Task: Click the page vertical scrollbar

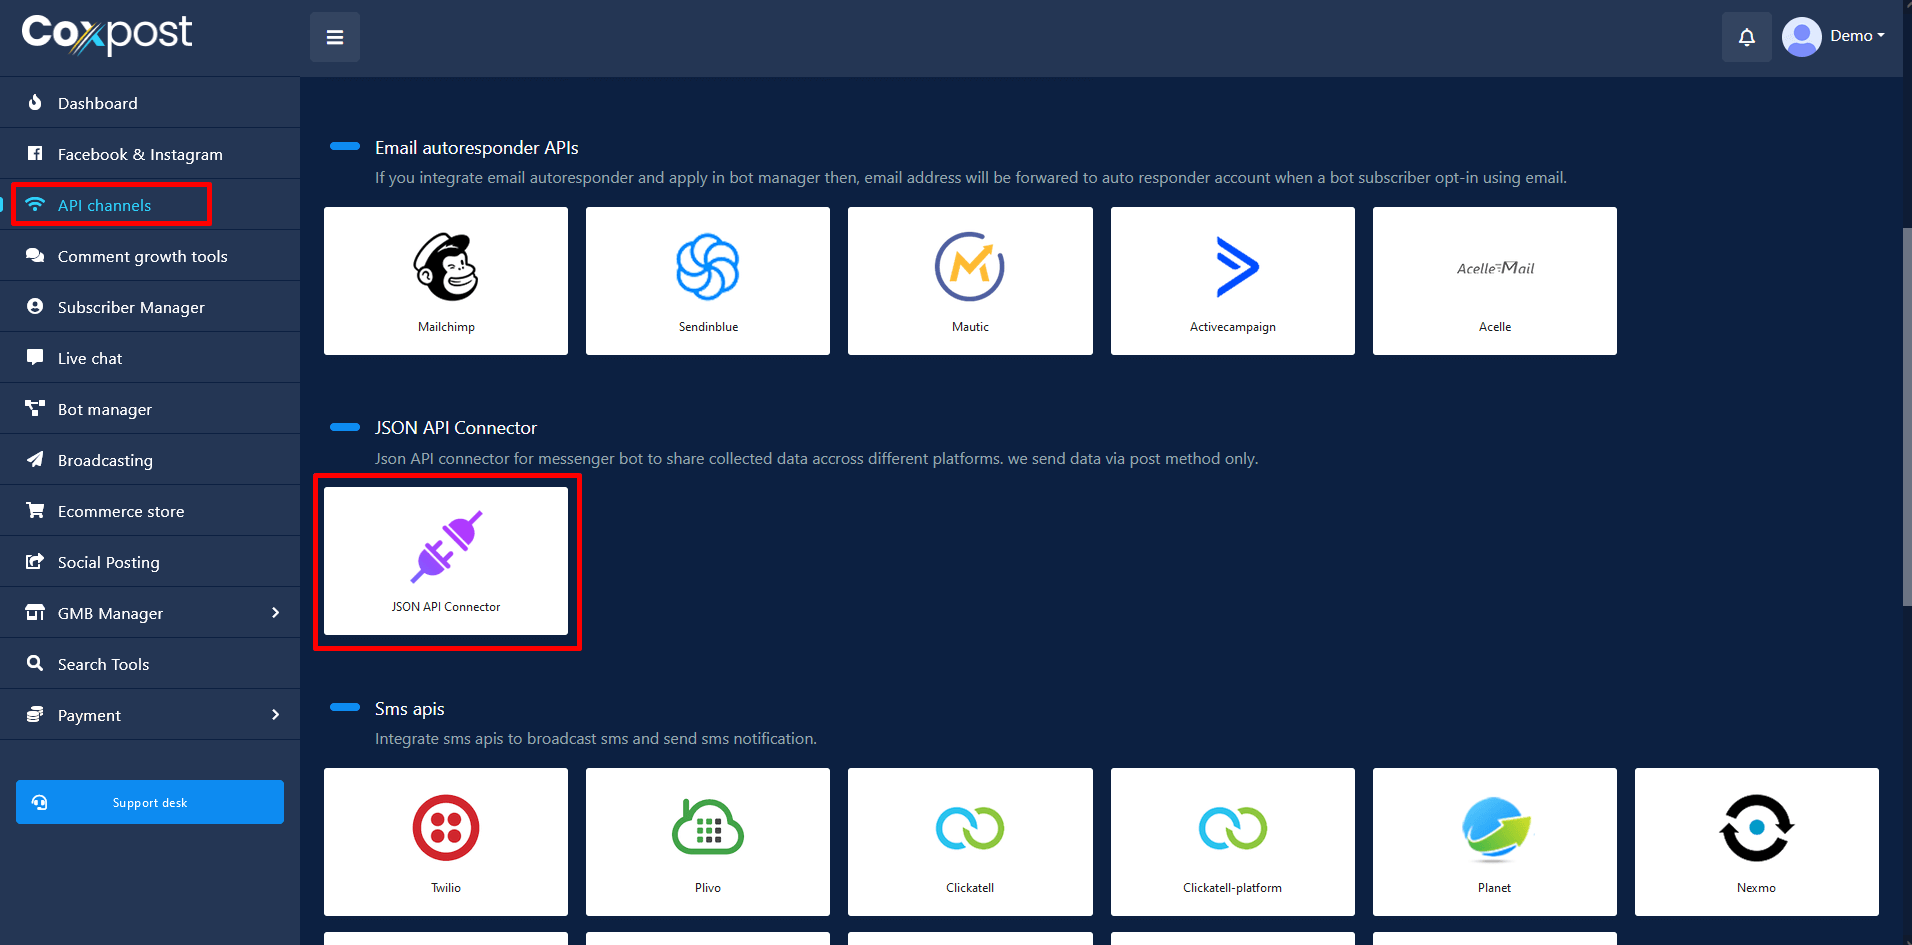Action: pyautogui.click(x=1906, y=415)
